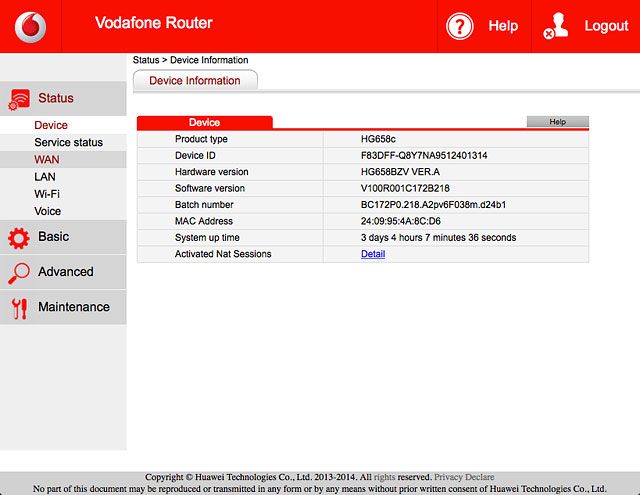Click the Device ID label
640x495 pixels.
[x=195, y=155]
